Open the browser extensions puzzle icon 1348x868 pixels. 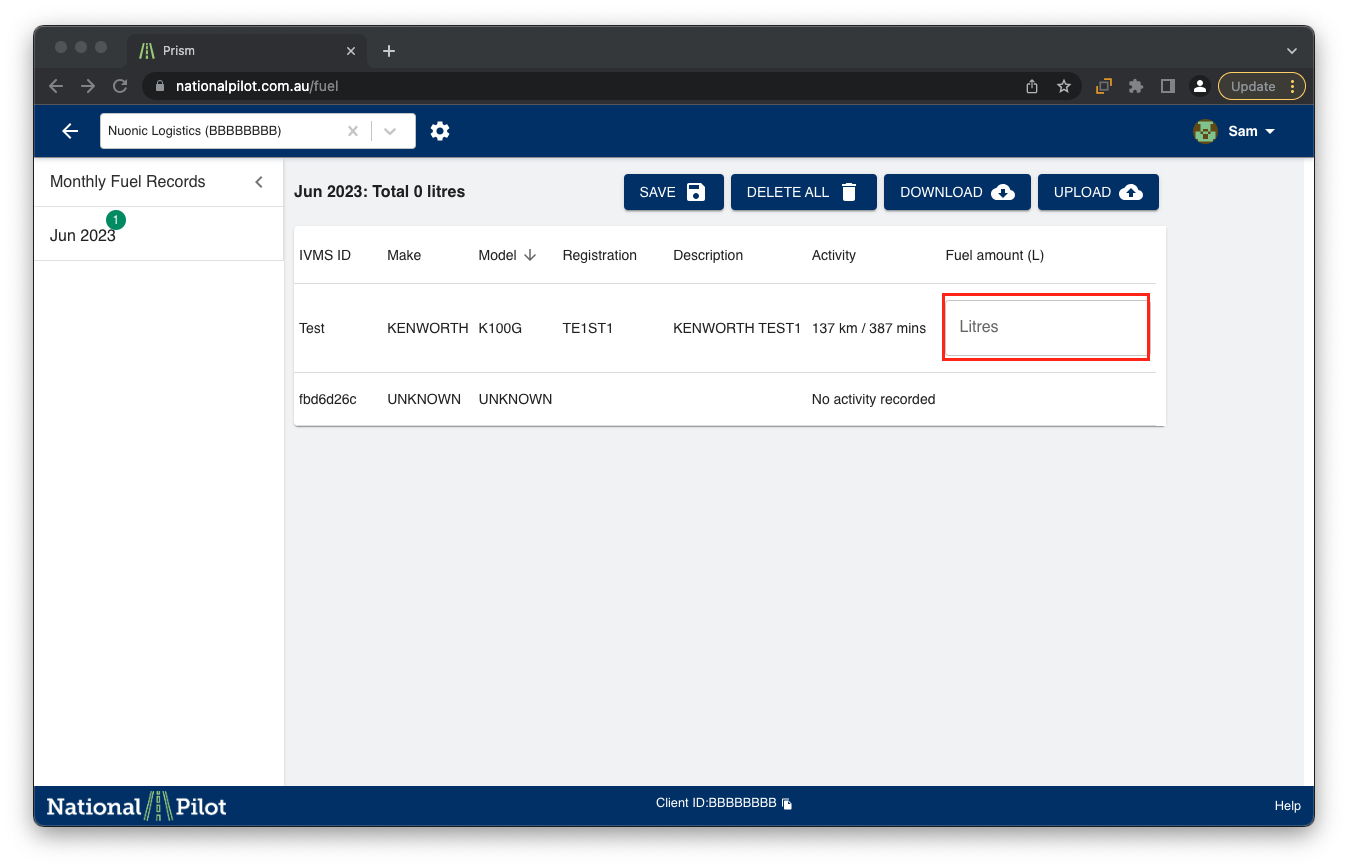click(1135, 86)
